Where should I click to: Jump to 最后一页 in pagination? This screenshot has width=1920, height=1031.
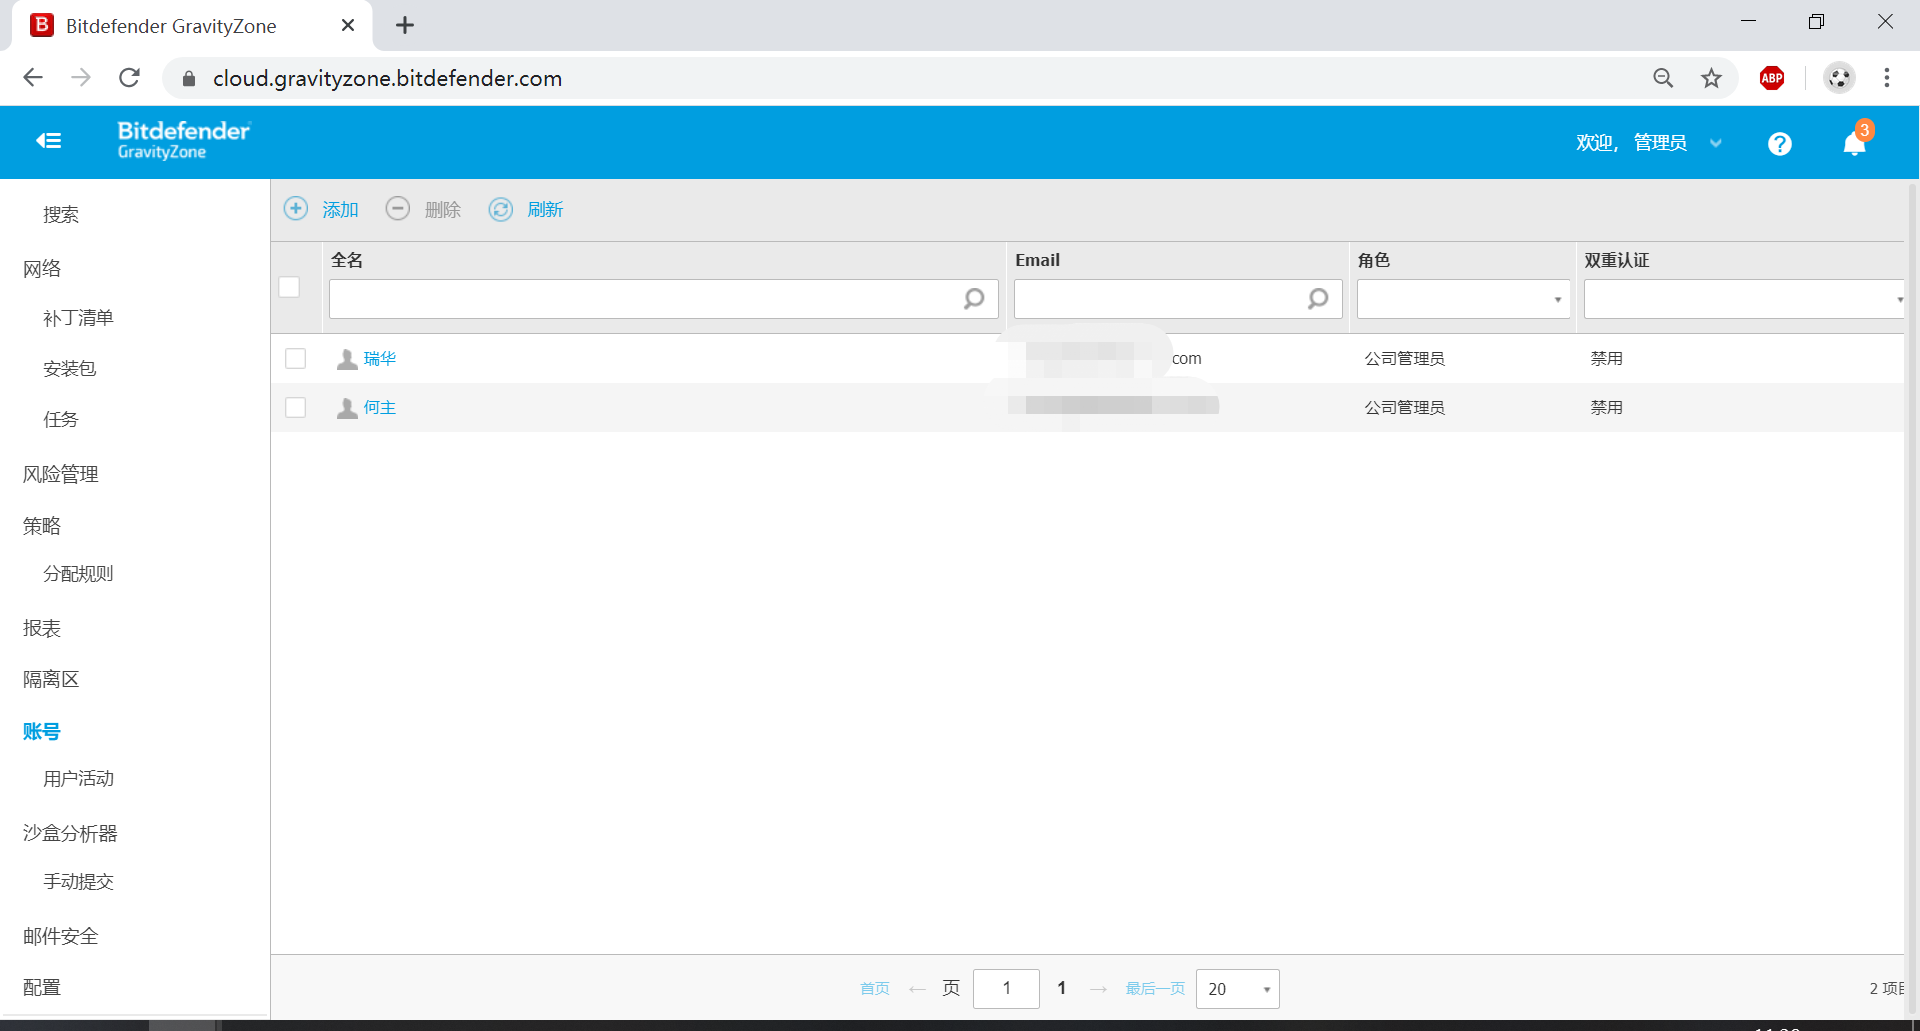(1155, 989)
